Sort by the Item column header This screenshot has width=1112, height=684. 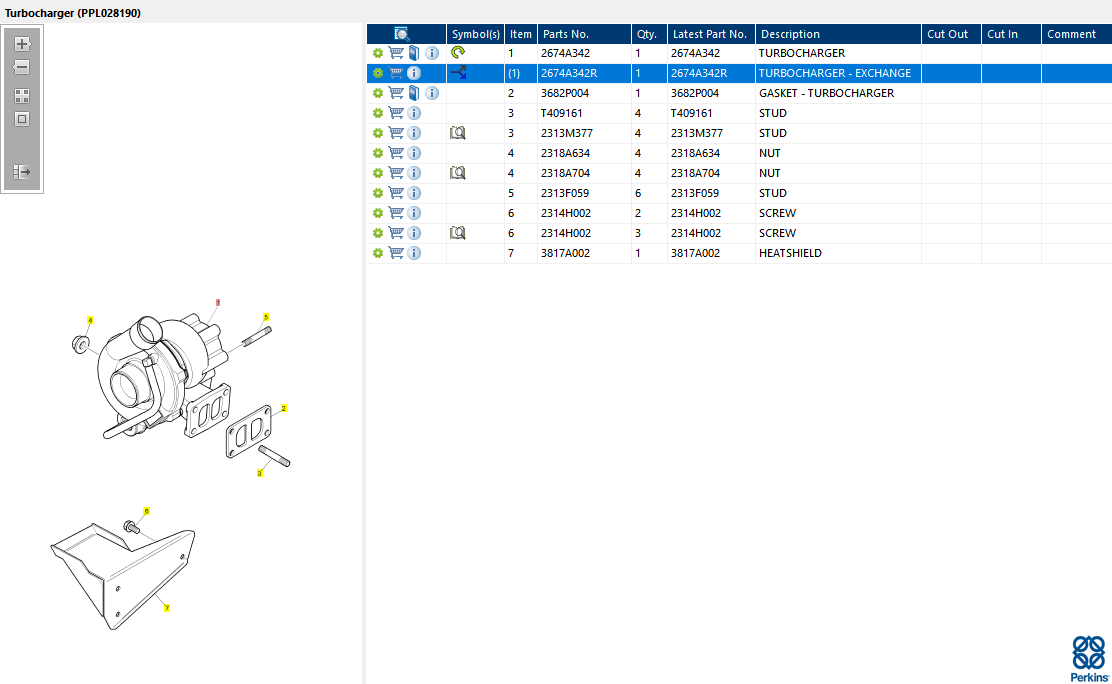(521, 34)
